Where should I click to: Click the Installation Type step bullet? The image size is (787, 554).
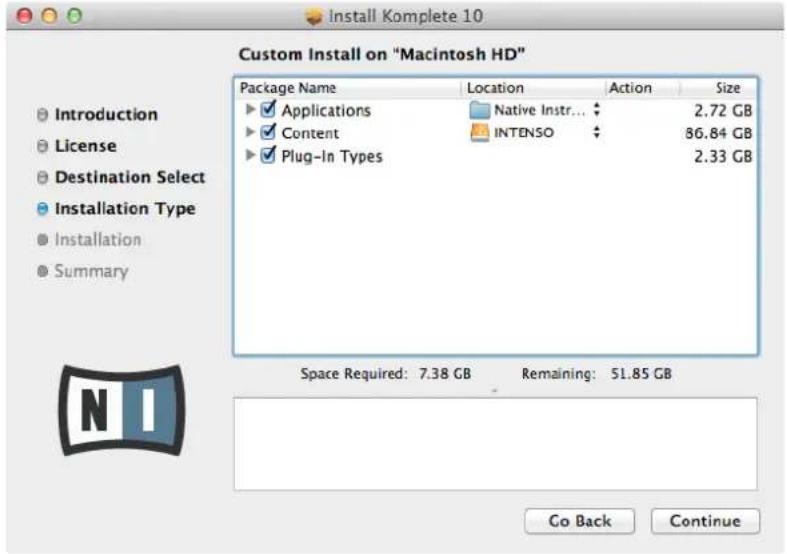click(x=43, y=209)
